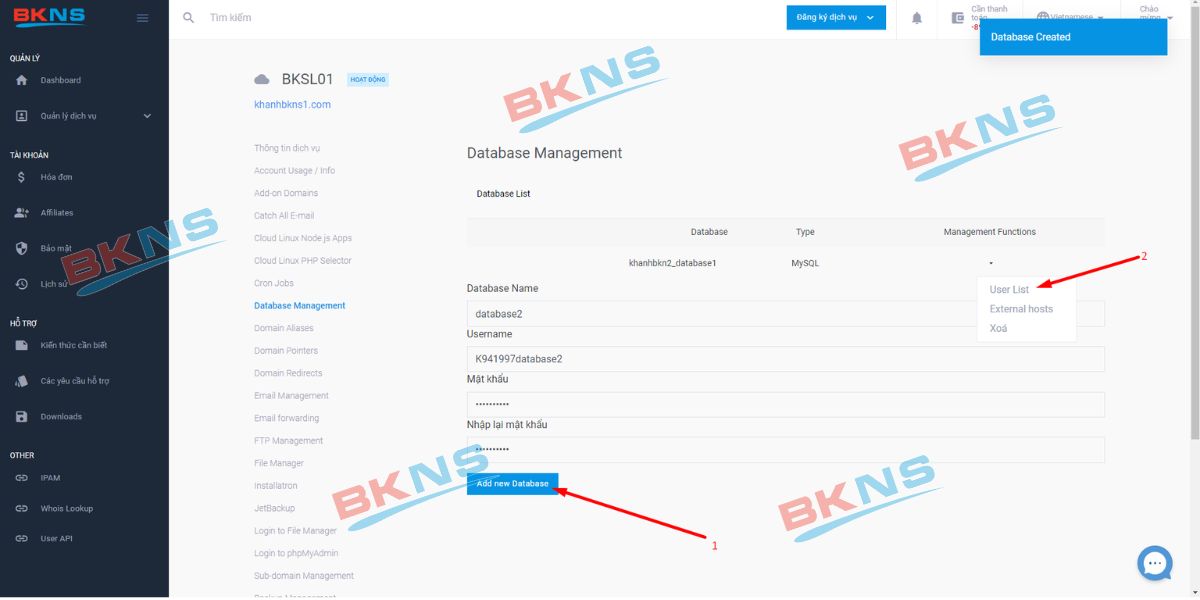This screenshot has width=1200, height=600.
Task: Click the cloud icon beside BKSL01
Action: (262, 79)
